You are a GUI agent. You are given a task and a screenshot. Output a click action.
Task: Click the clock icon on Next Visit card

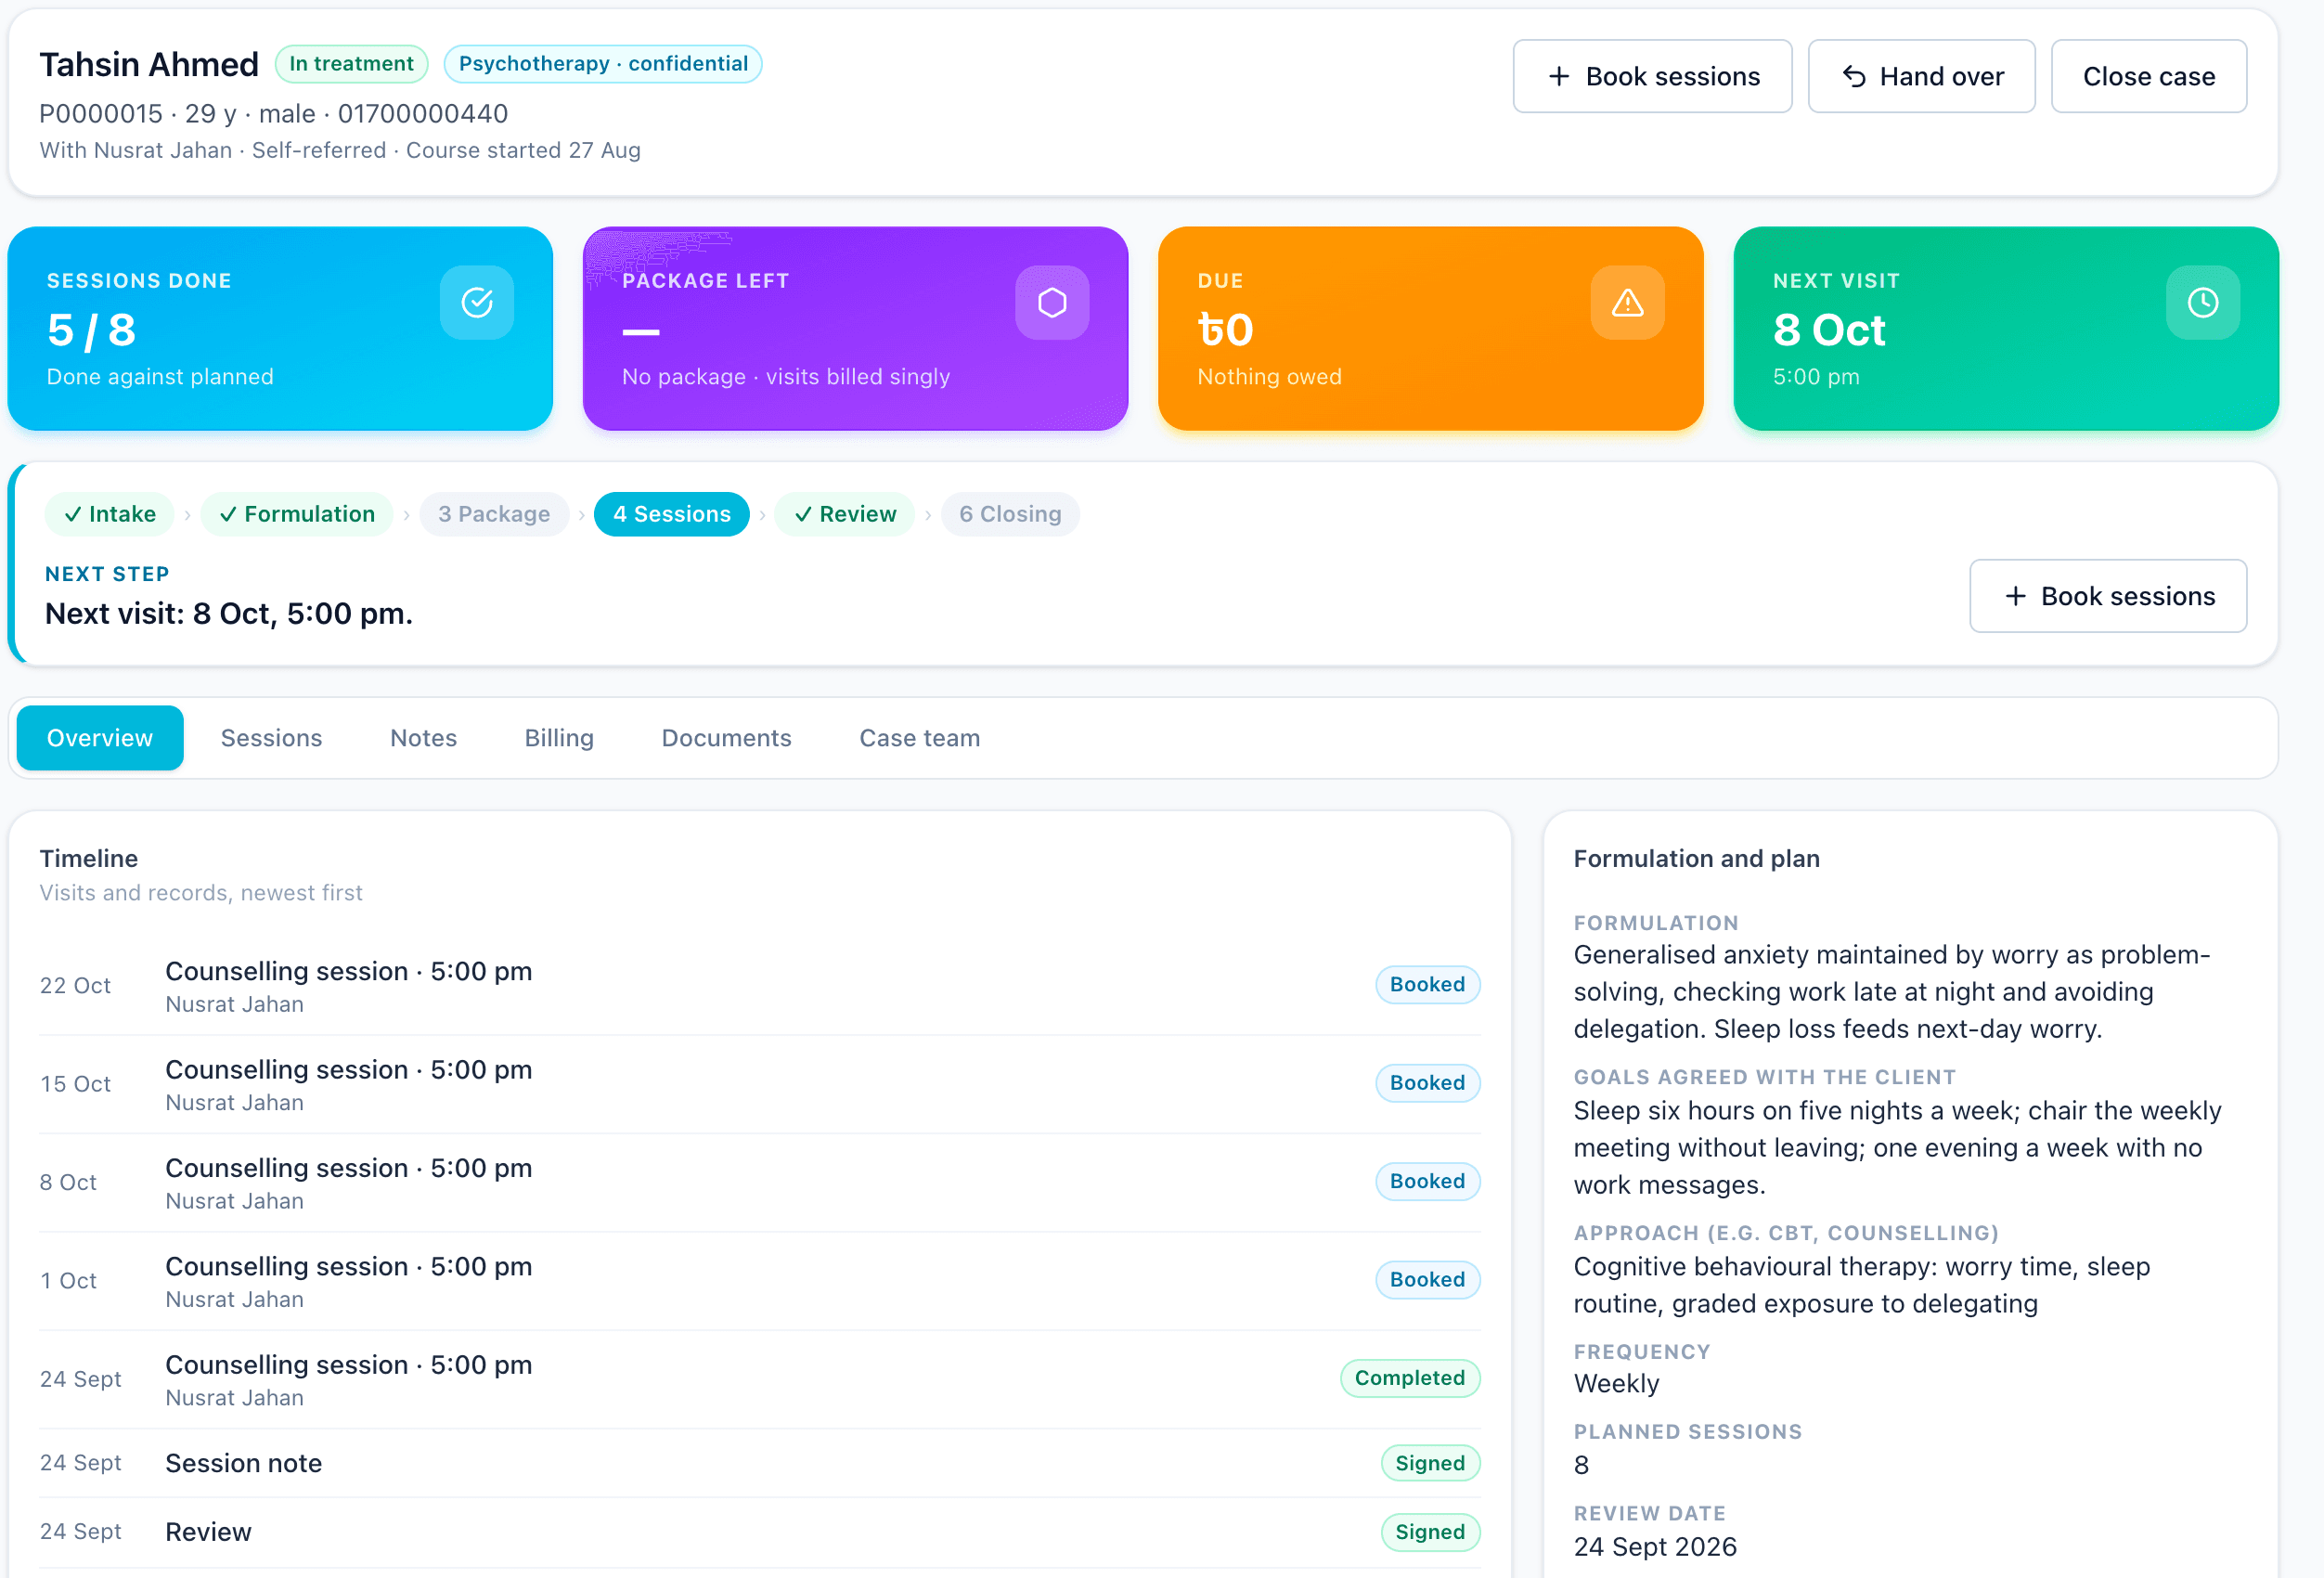(2203, 302)
